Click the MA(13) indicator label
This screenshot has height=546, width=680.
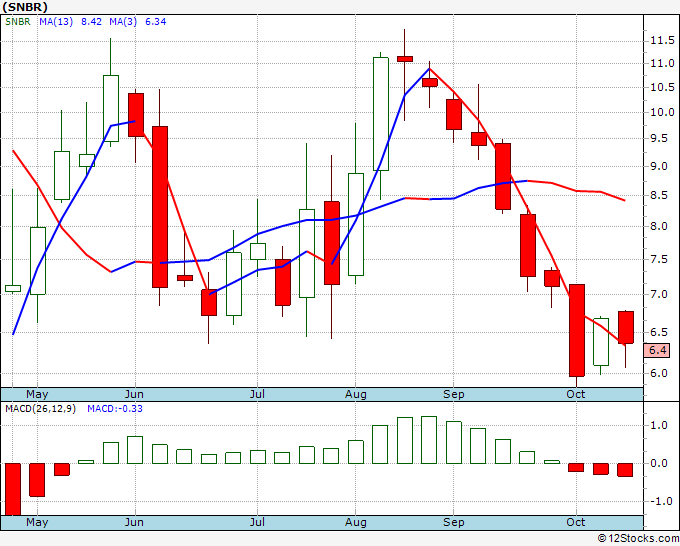click(x=56, y=22)
